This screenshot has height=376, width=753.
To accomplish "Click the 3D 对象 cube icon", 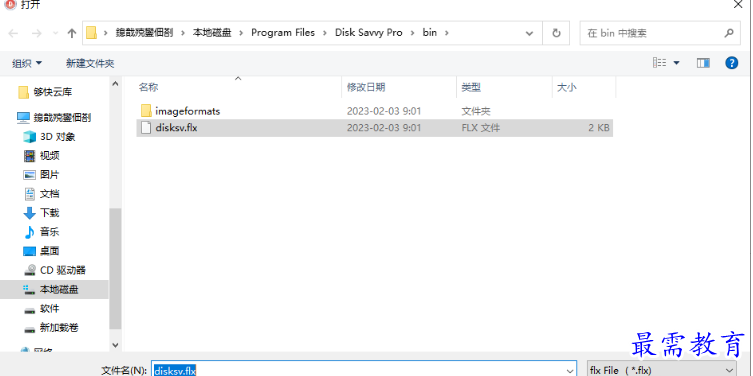I will click(30, 136).
